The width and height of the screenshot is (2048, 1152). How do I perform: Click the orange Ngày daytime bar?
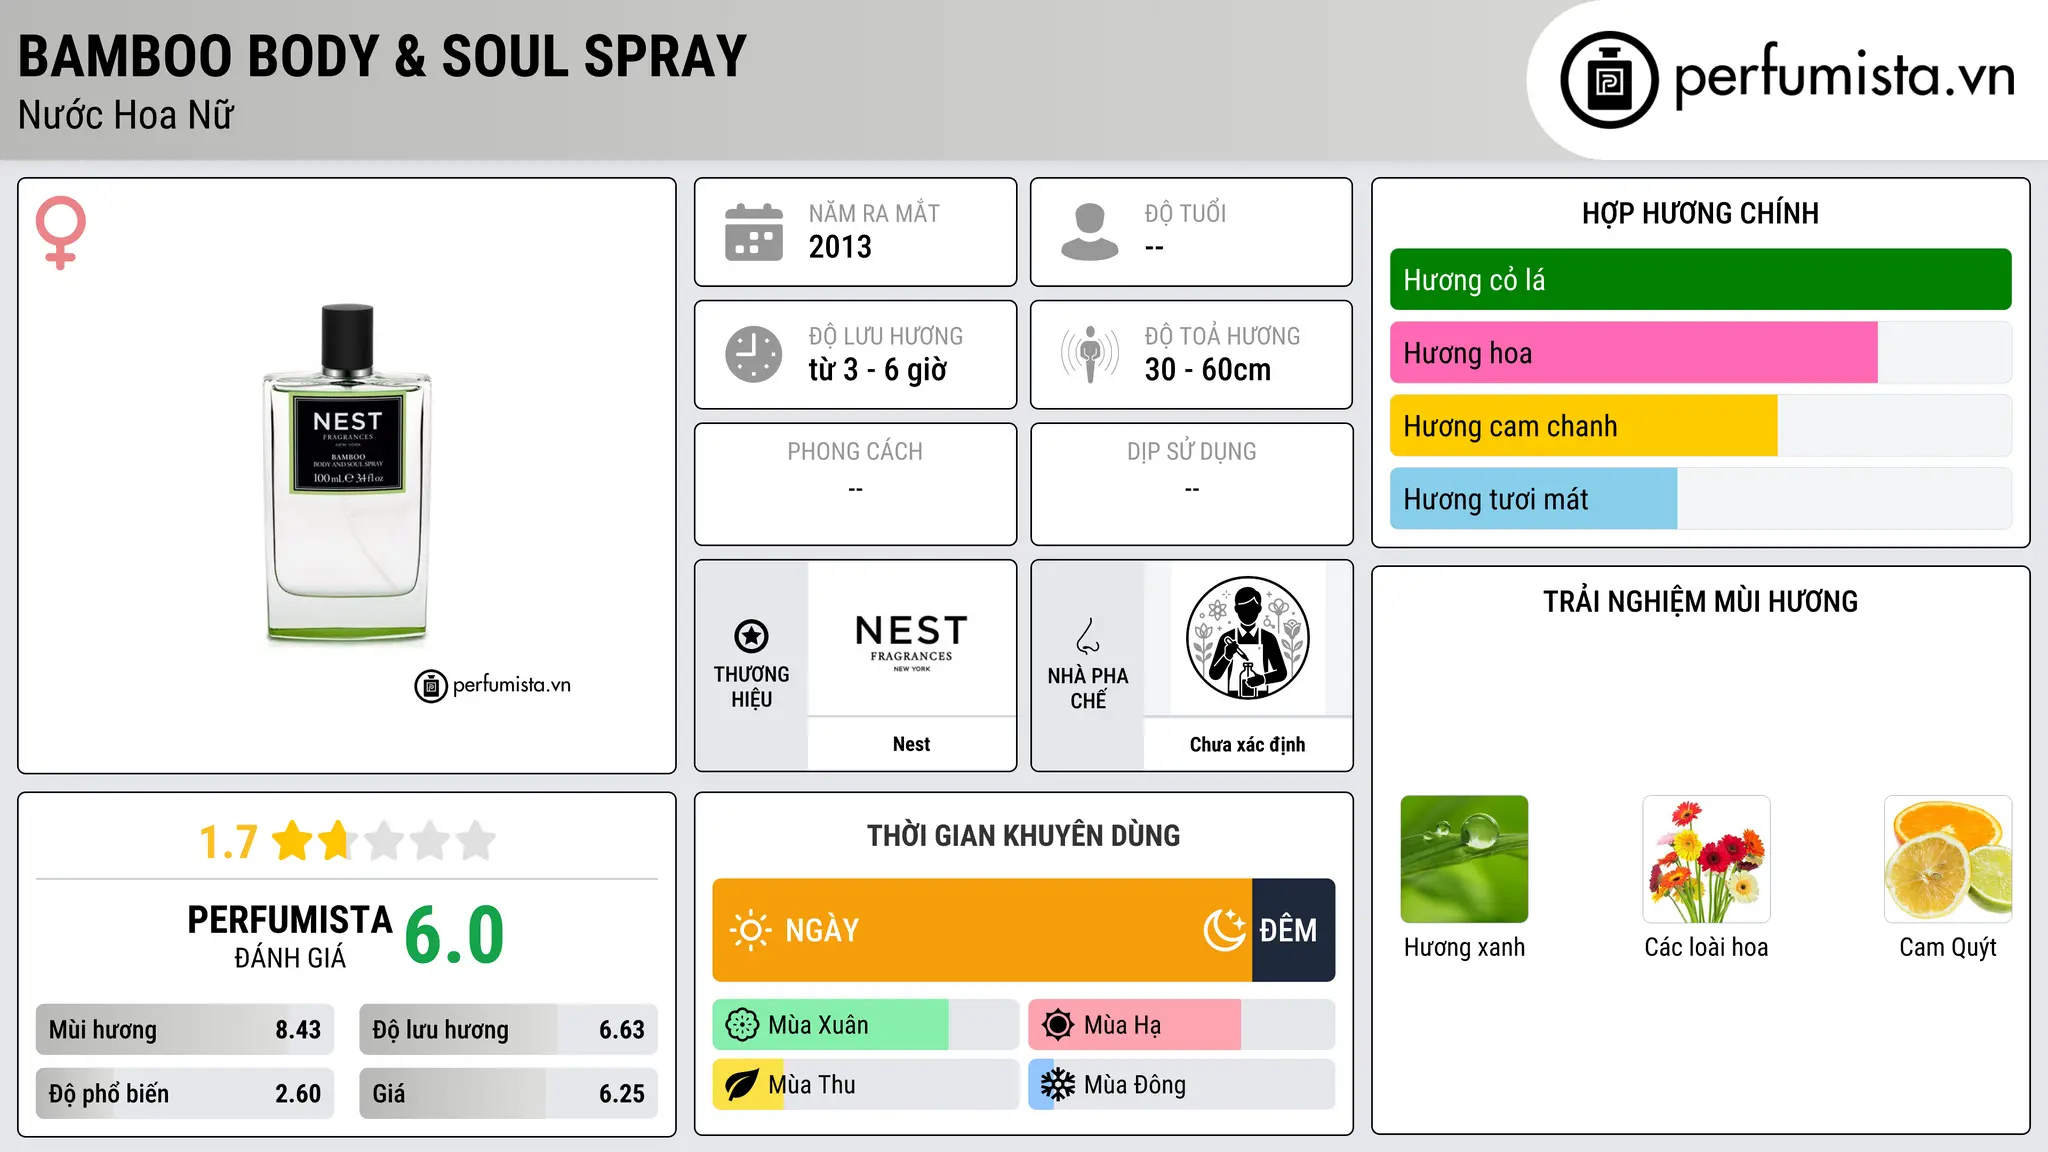[982, 930]
